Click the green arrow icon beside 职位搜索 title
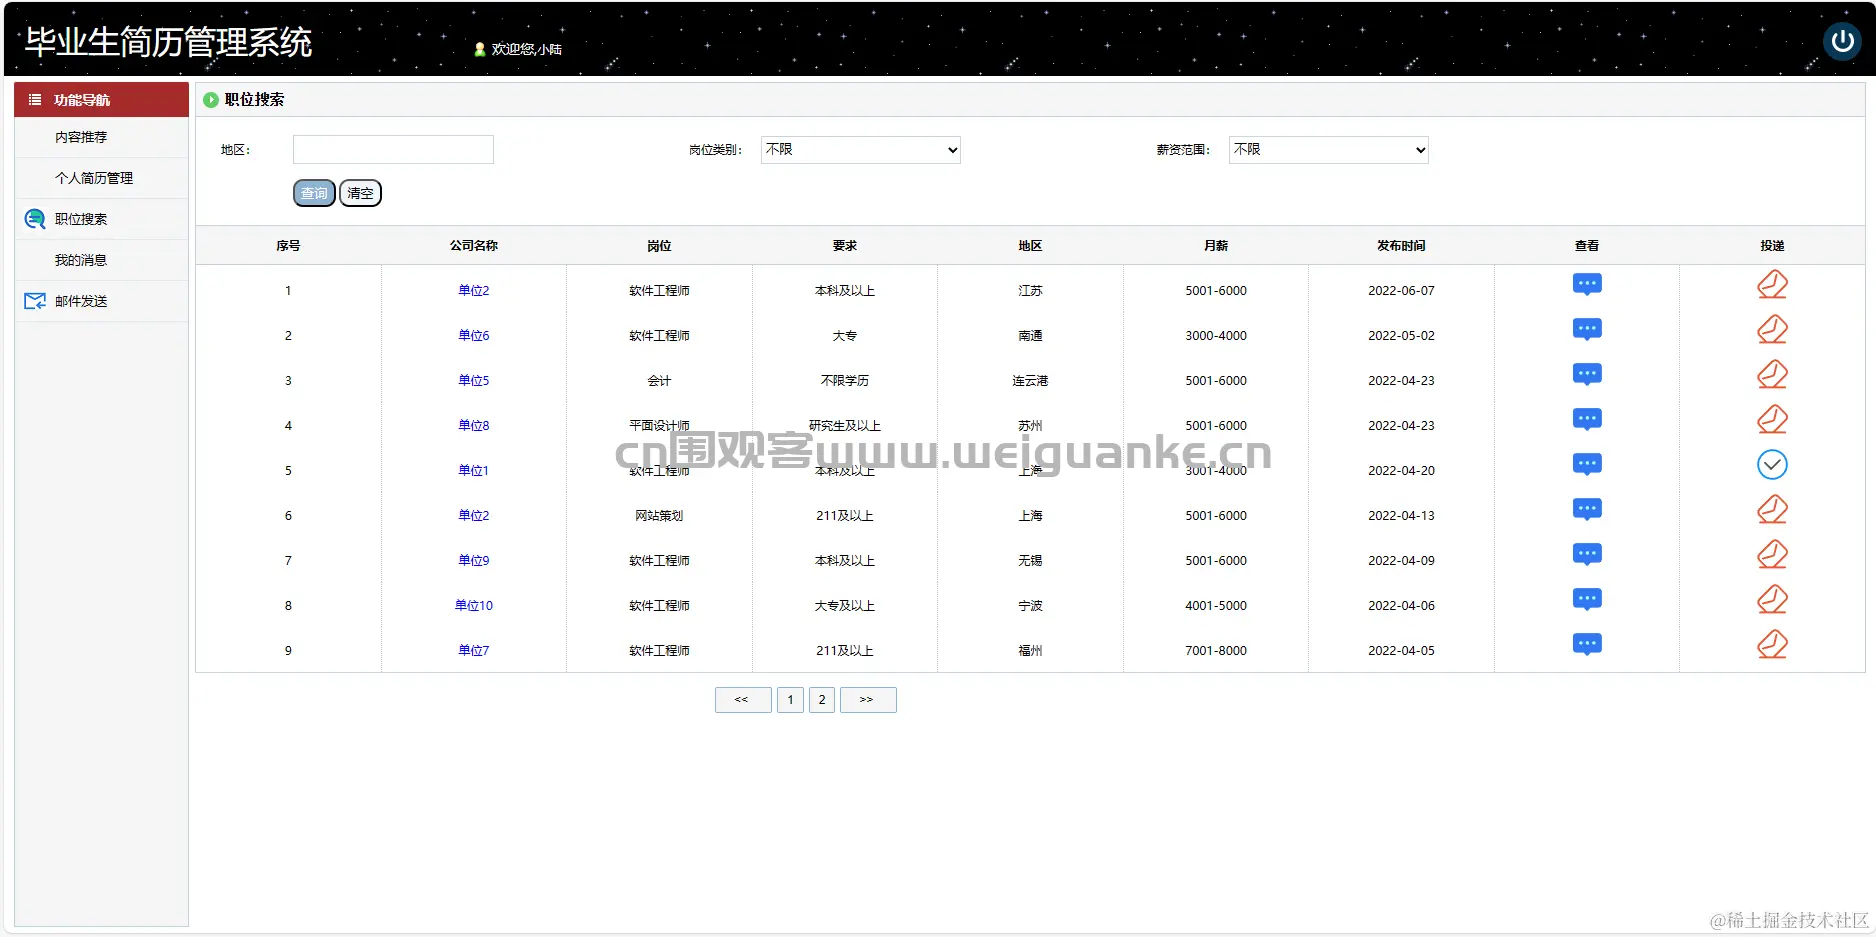The width and height of the screenshot is (1876, 937). point(211,100)
